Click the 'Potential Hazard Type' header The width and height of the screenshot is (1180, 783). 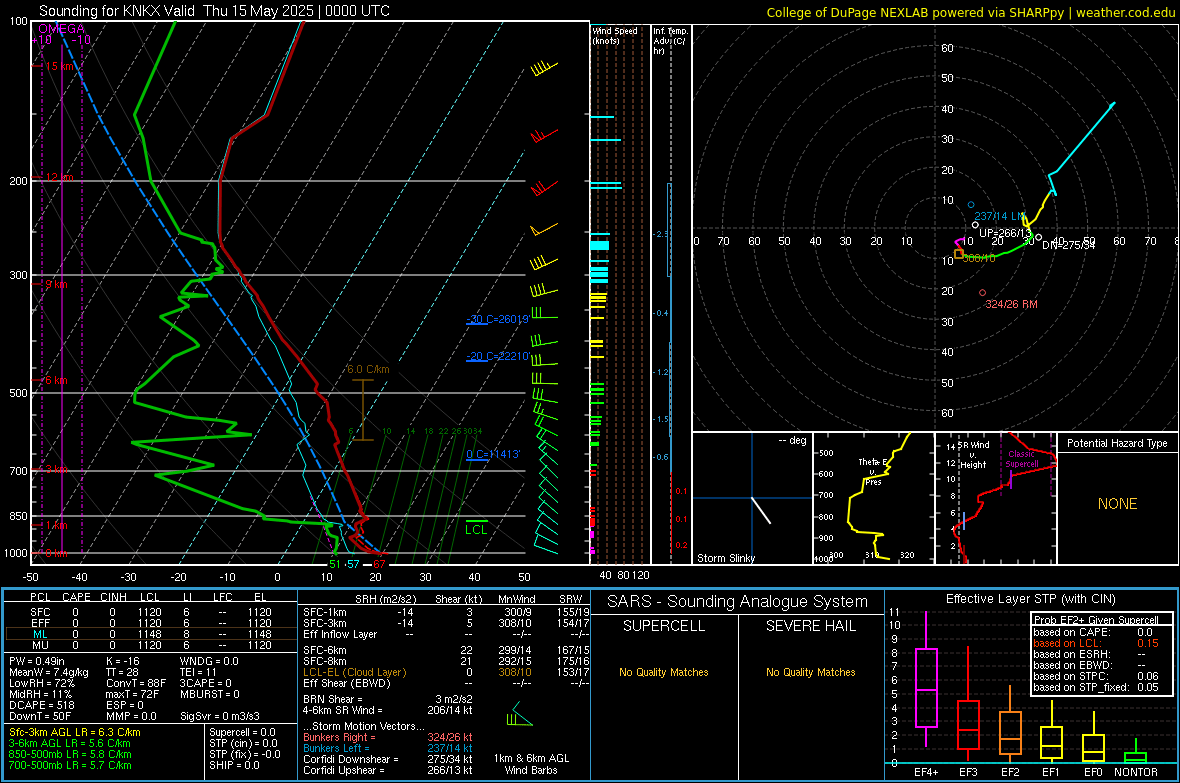(x=1117, y=443)
